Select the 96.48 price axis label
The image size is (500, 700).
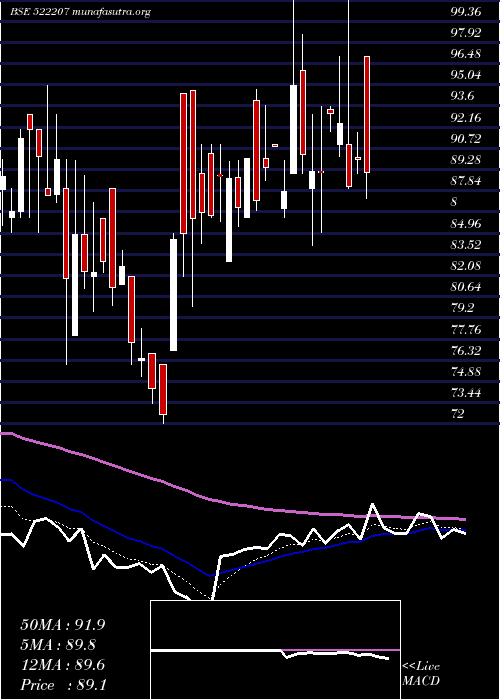[466, 54]
